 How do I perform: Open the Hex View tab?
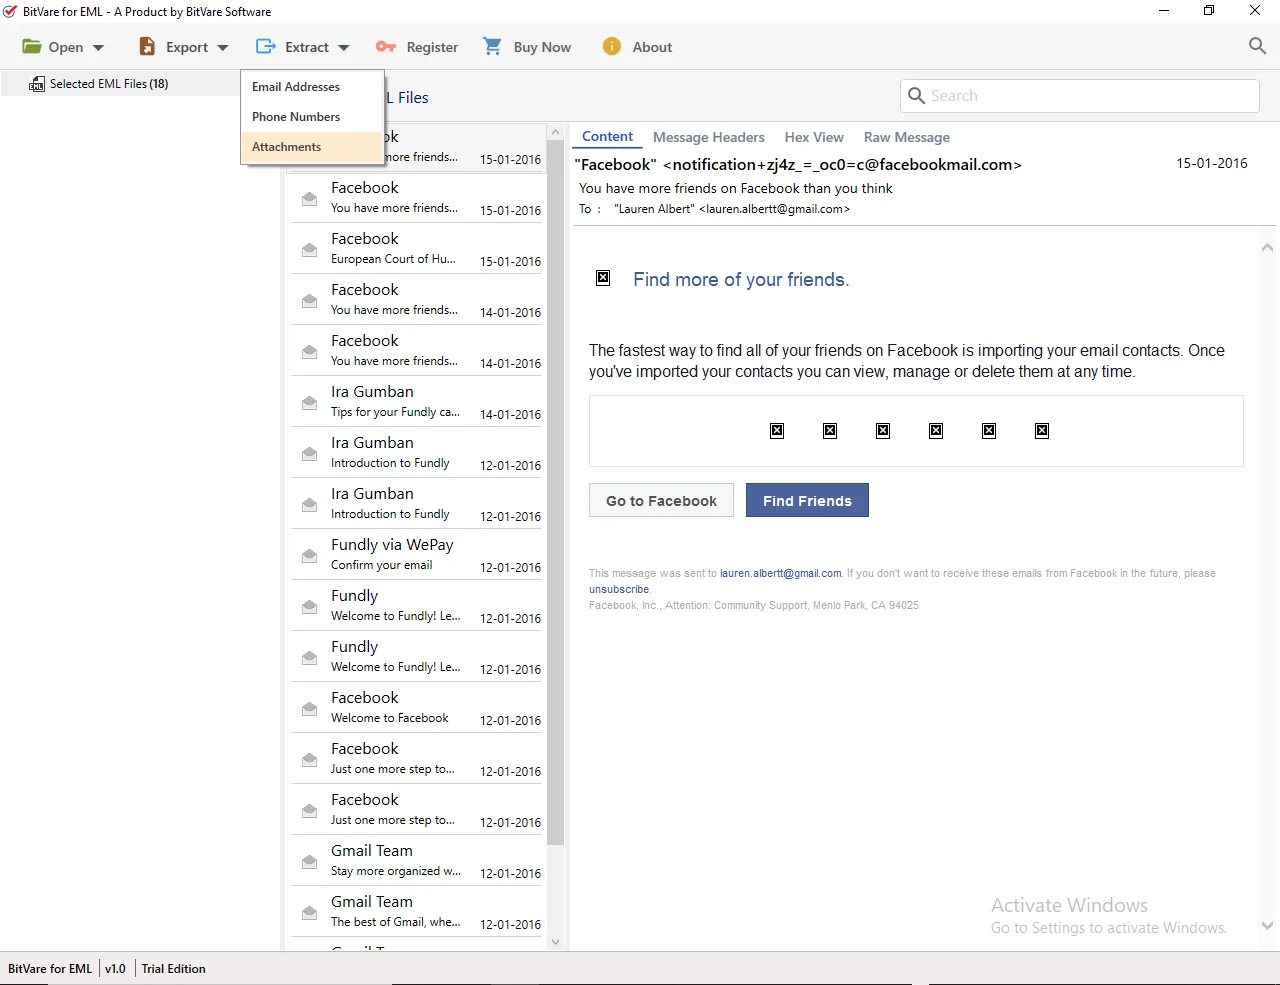pyautogui.click(x=813, y=138)
